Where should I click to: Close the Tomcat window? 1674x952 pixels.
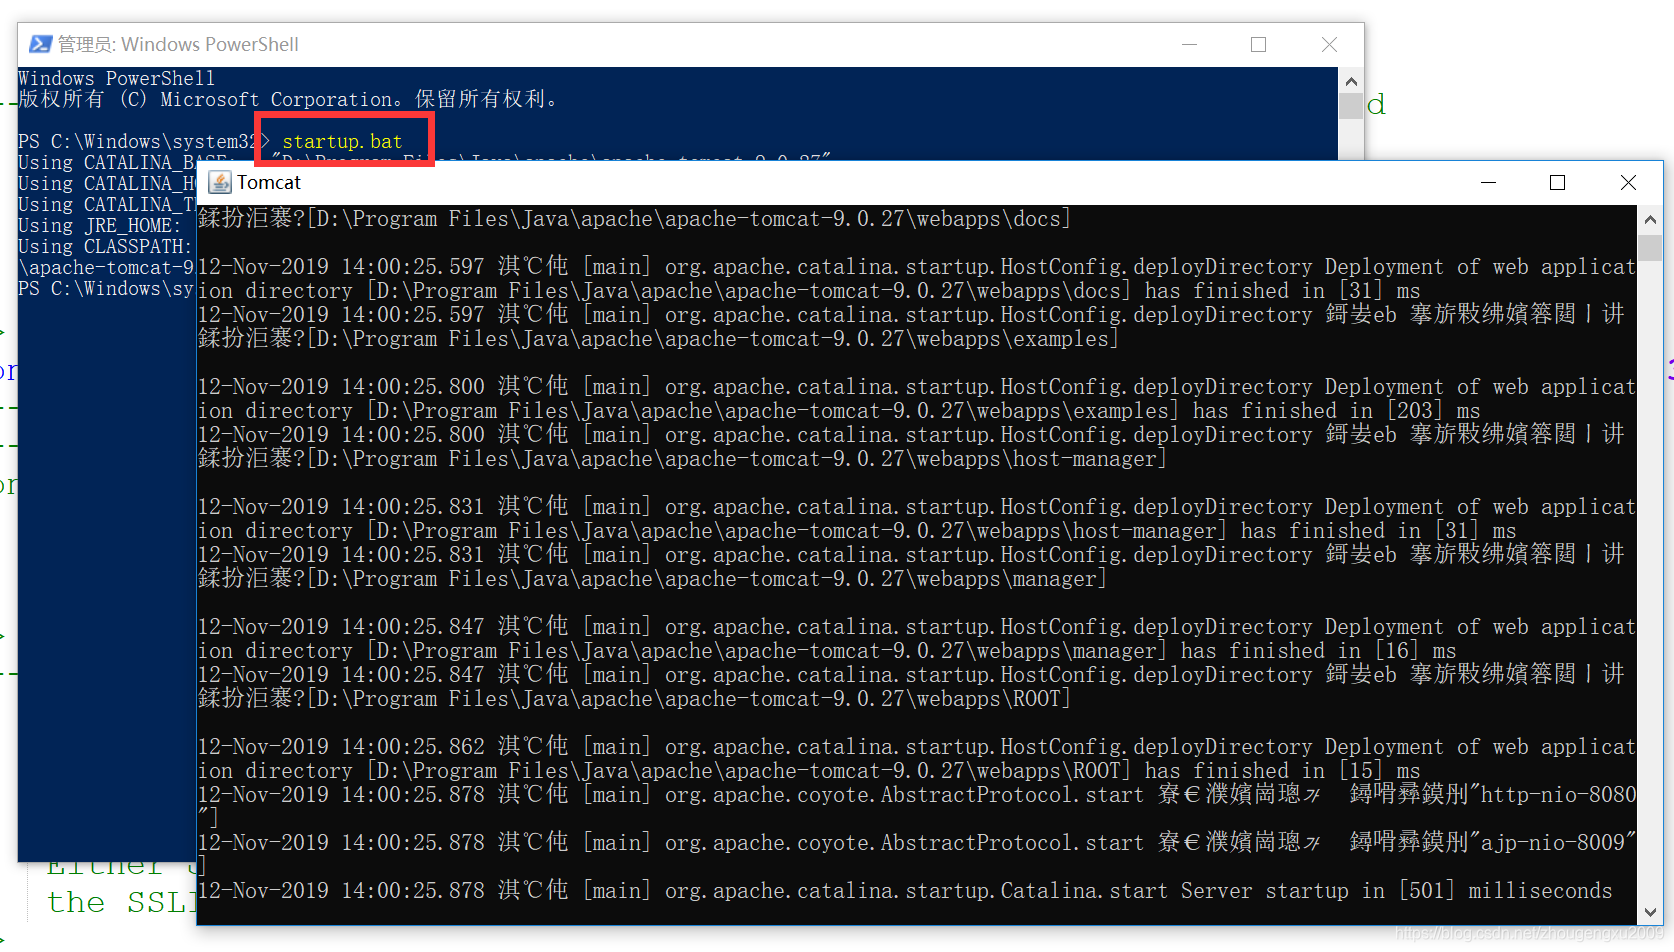1628,182
